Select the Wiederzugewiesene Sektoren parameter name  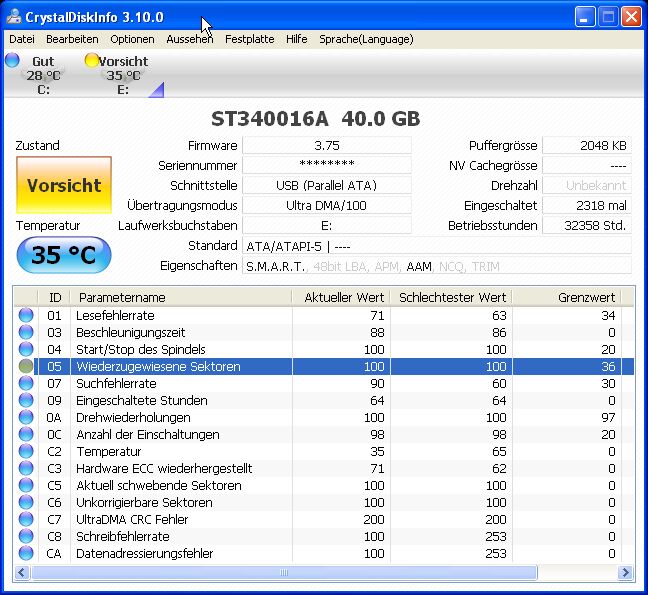(x=158, y=367)
